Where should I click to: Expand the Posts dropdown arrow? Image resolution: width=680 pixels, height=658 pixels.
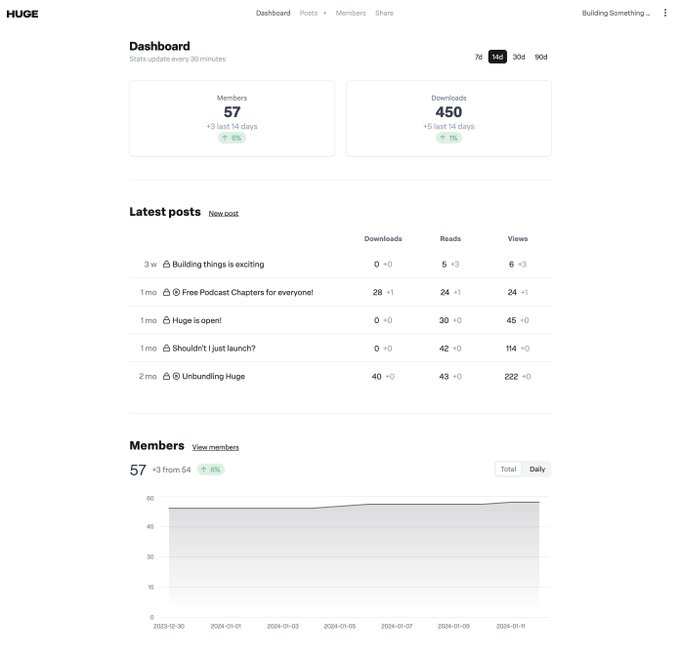324,13
